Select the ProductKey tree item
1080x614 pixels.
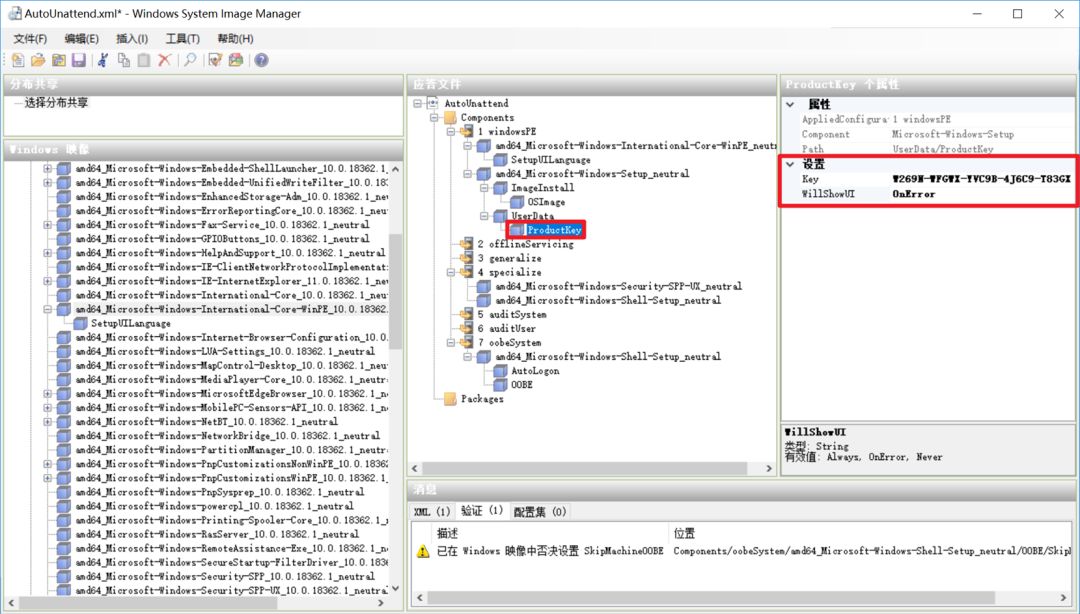(x=554, y=230)
